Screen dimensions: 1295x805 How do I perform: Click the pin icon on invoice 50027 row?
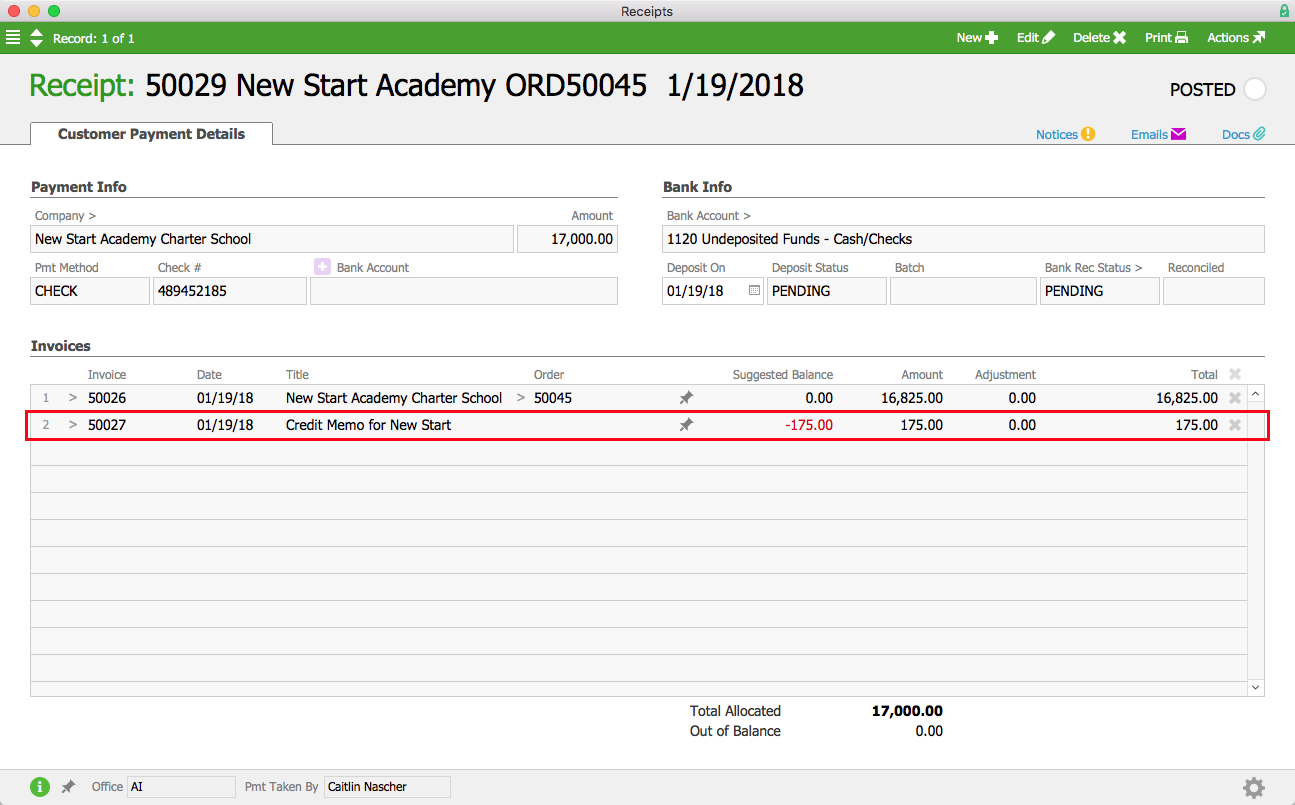click(x=686, y=425)
